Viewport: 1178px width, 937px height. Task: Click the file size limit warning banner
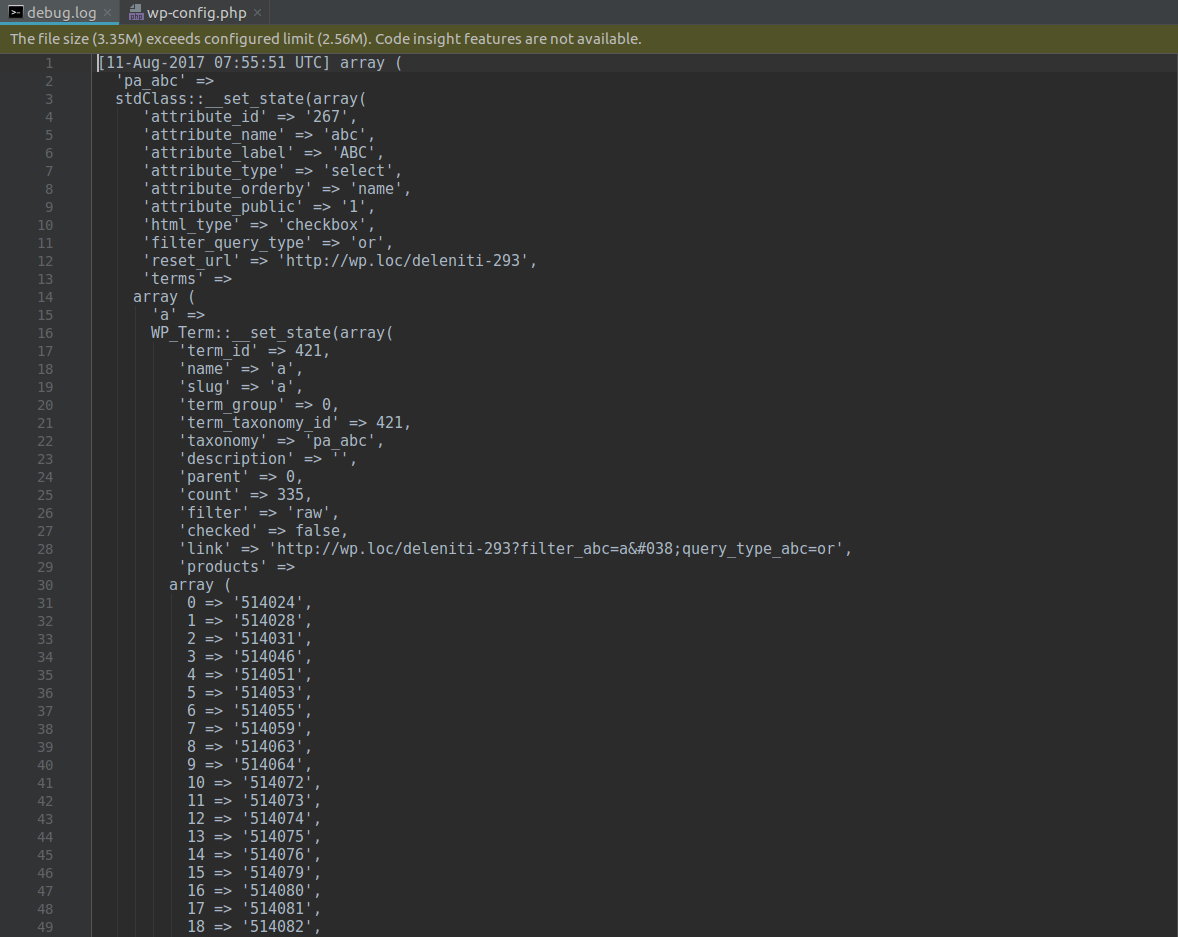[x=589, y=39]
